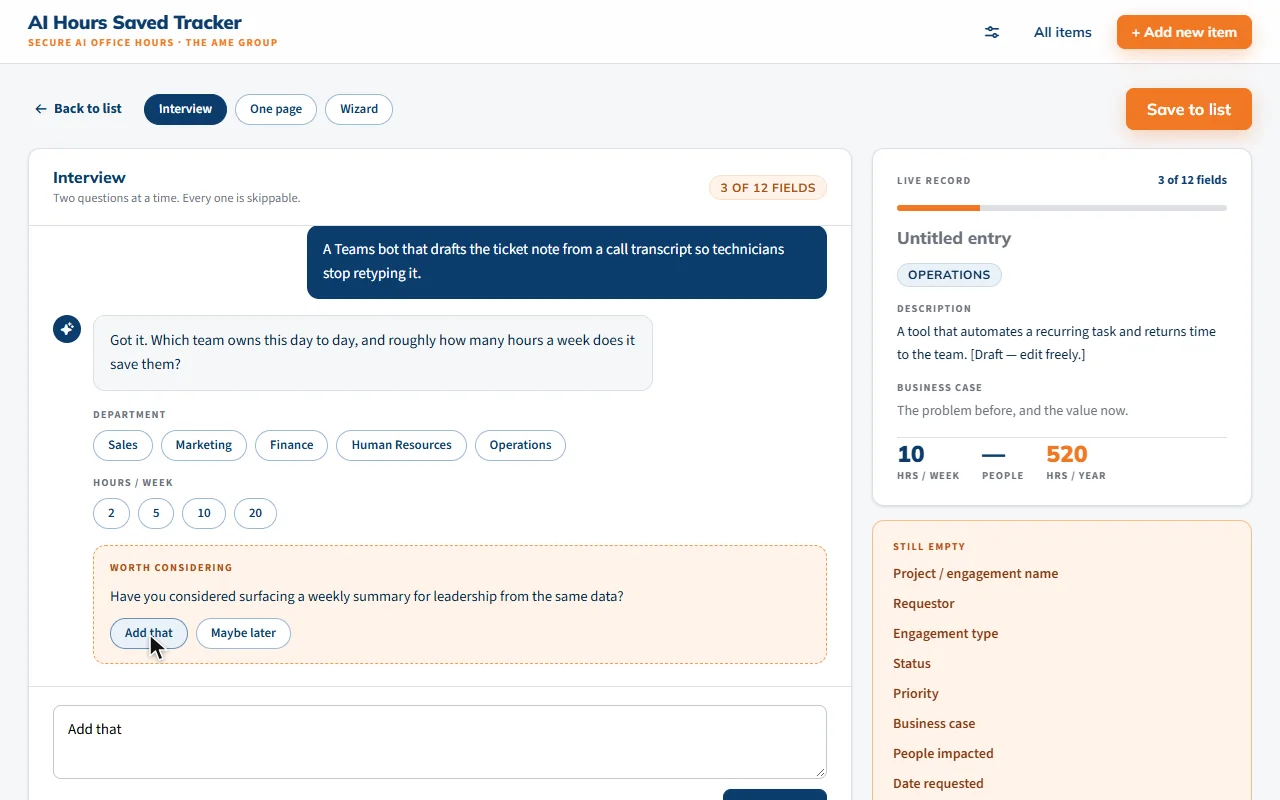
Task: Pick the Finance department chip
Action: 291,445
